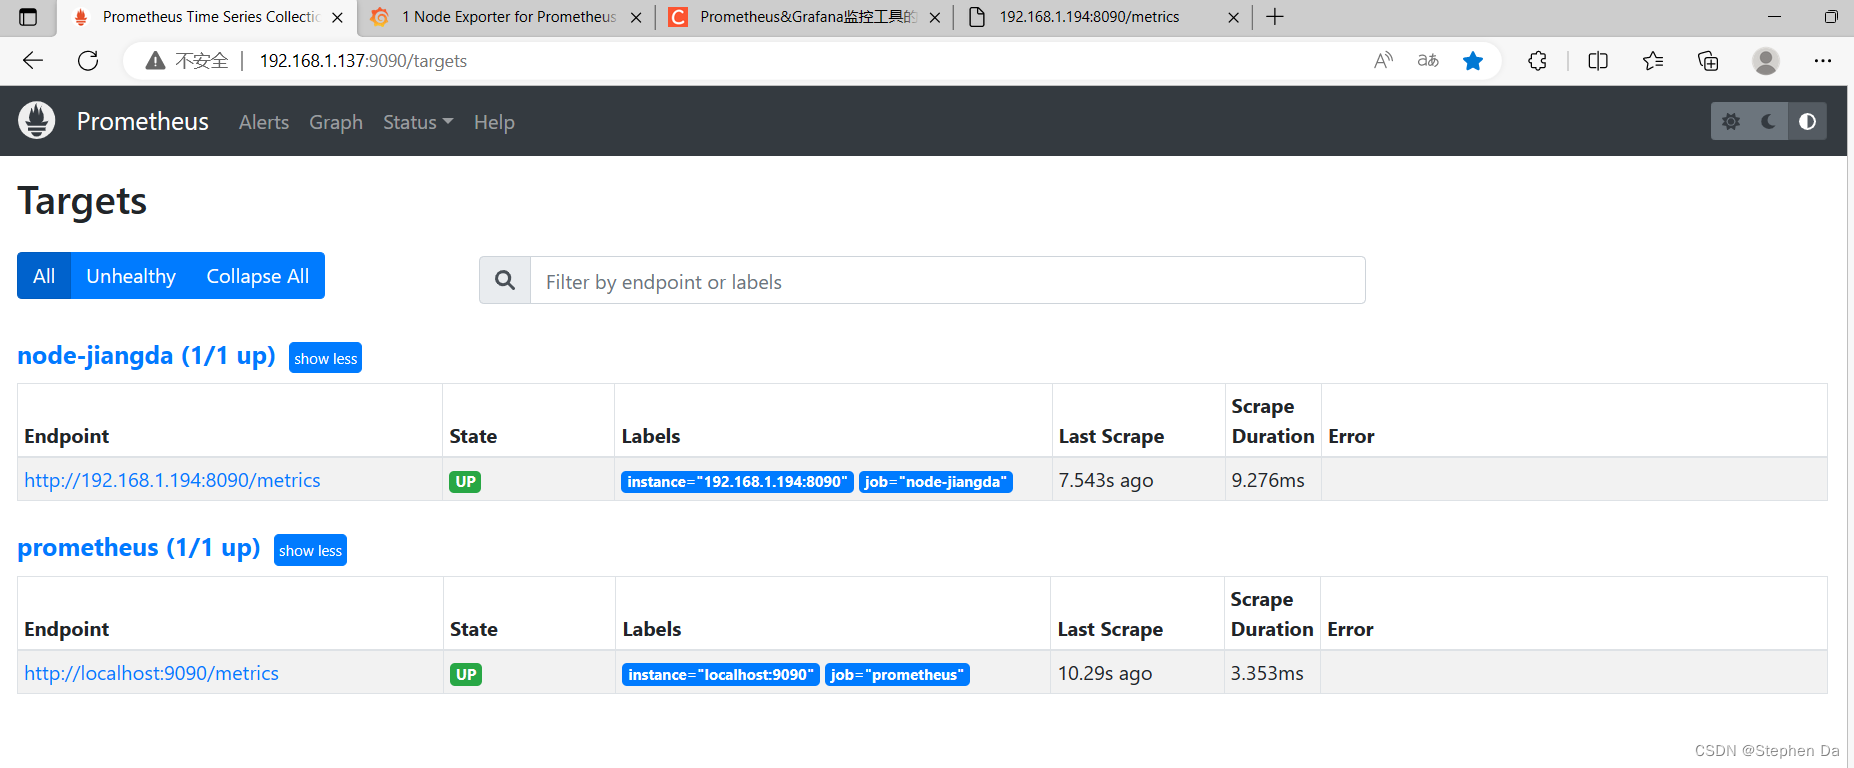The image size is (1854, 768).
Task: Switch to light theme with sun icon
Action: (1731, 121)
